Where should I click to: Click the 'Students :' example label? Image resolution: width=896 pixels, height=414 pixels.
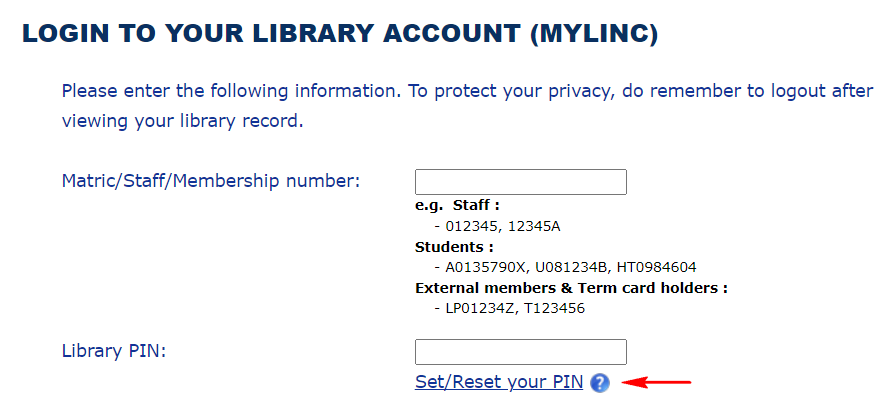[x=454, y=247]
